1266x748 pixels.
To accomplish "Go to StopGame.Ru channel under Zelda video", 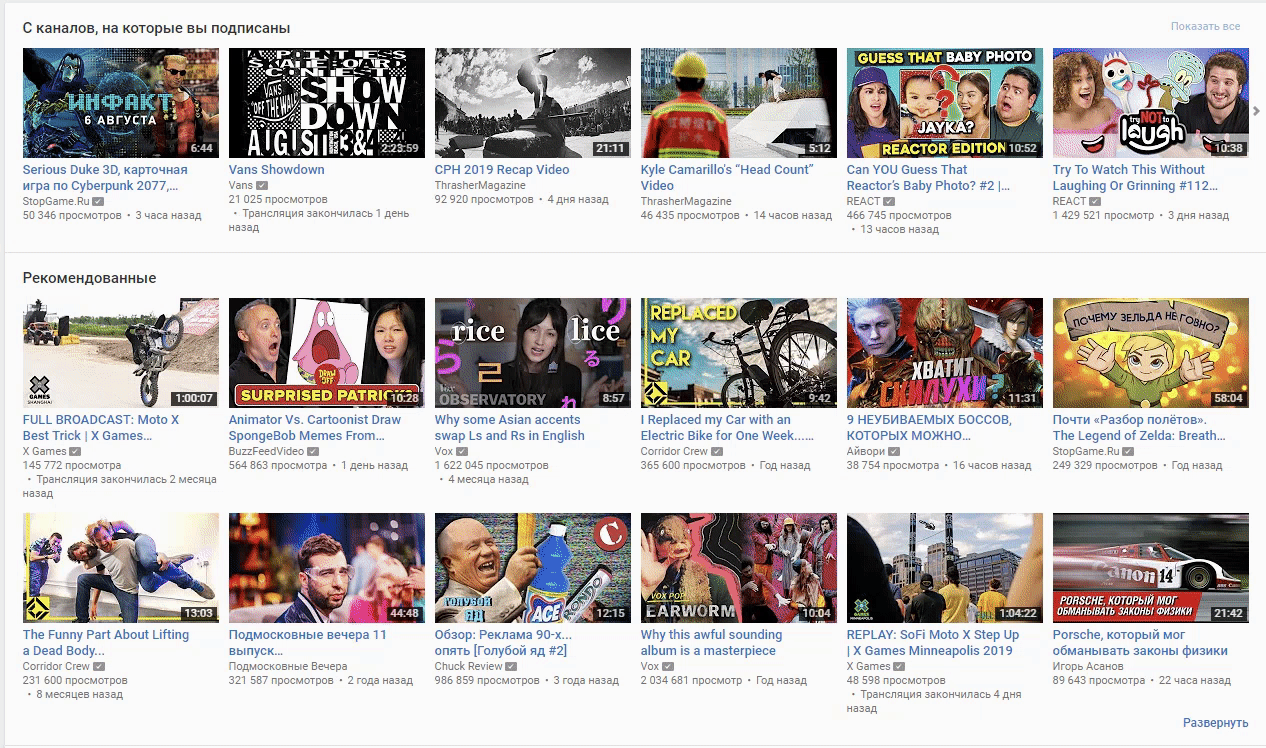I will point(1086,451).
